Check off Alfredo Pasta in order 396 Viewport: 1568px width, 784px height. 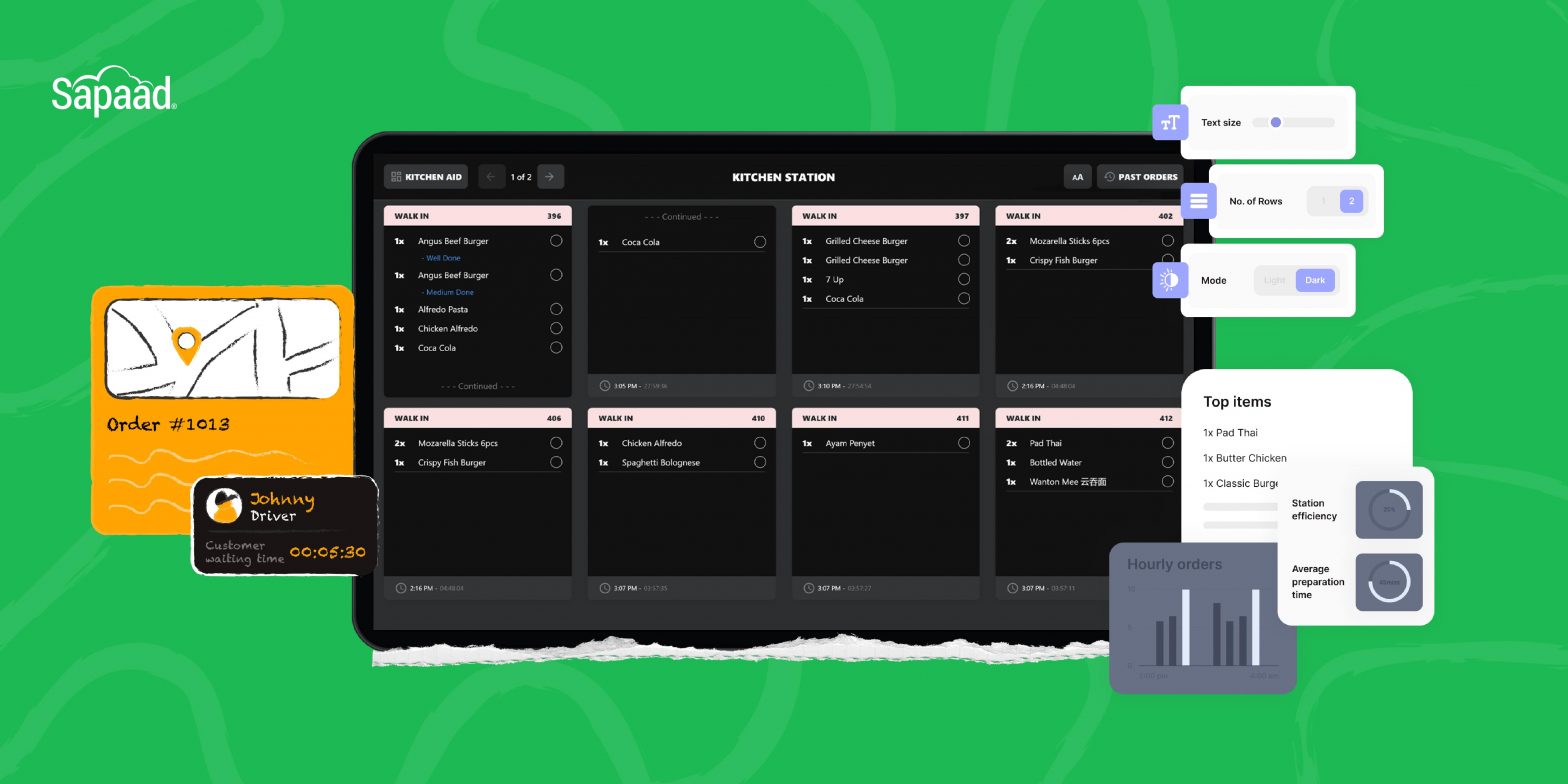[556, 309]
